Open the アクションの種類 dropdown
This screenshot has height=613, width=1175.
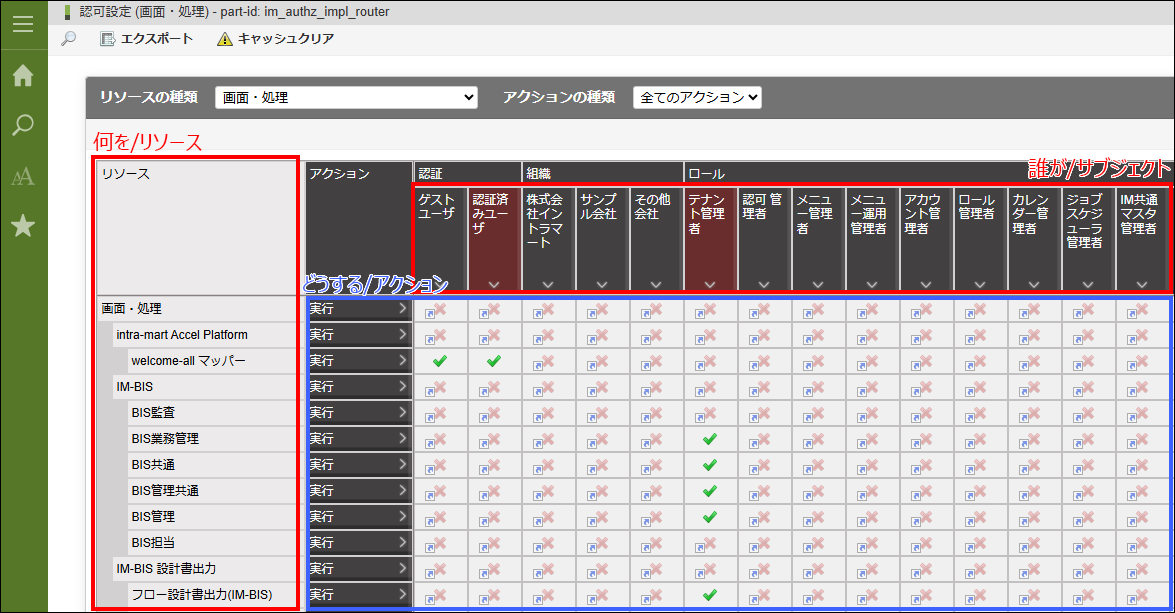tap(697, 97)
